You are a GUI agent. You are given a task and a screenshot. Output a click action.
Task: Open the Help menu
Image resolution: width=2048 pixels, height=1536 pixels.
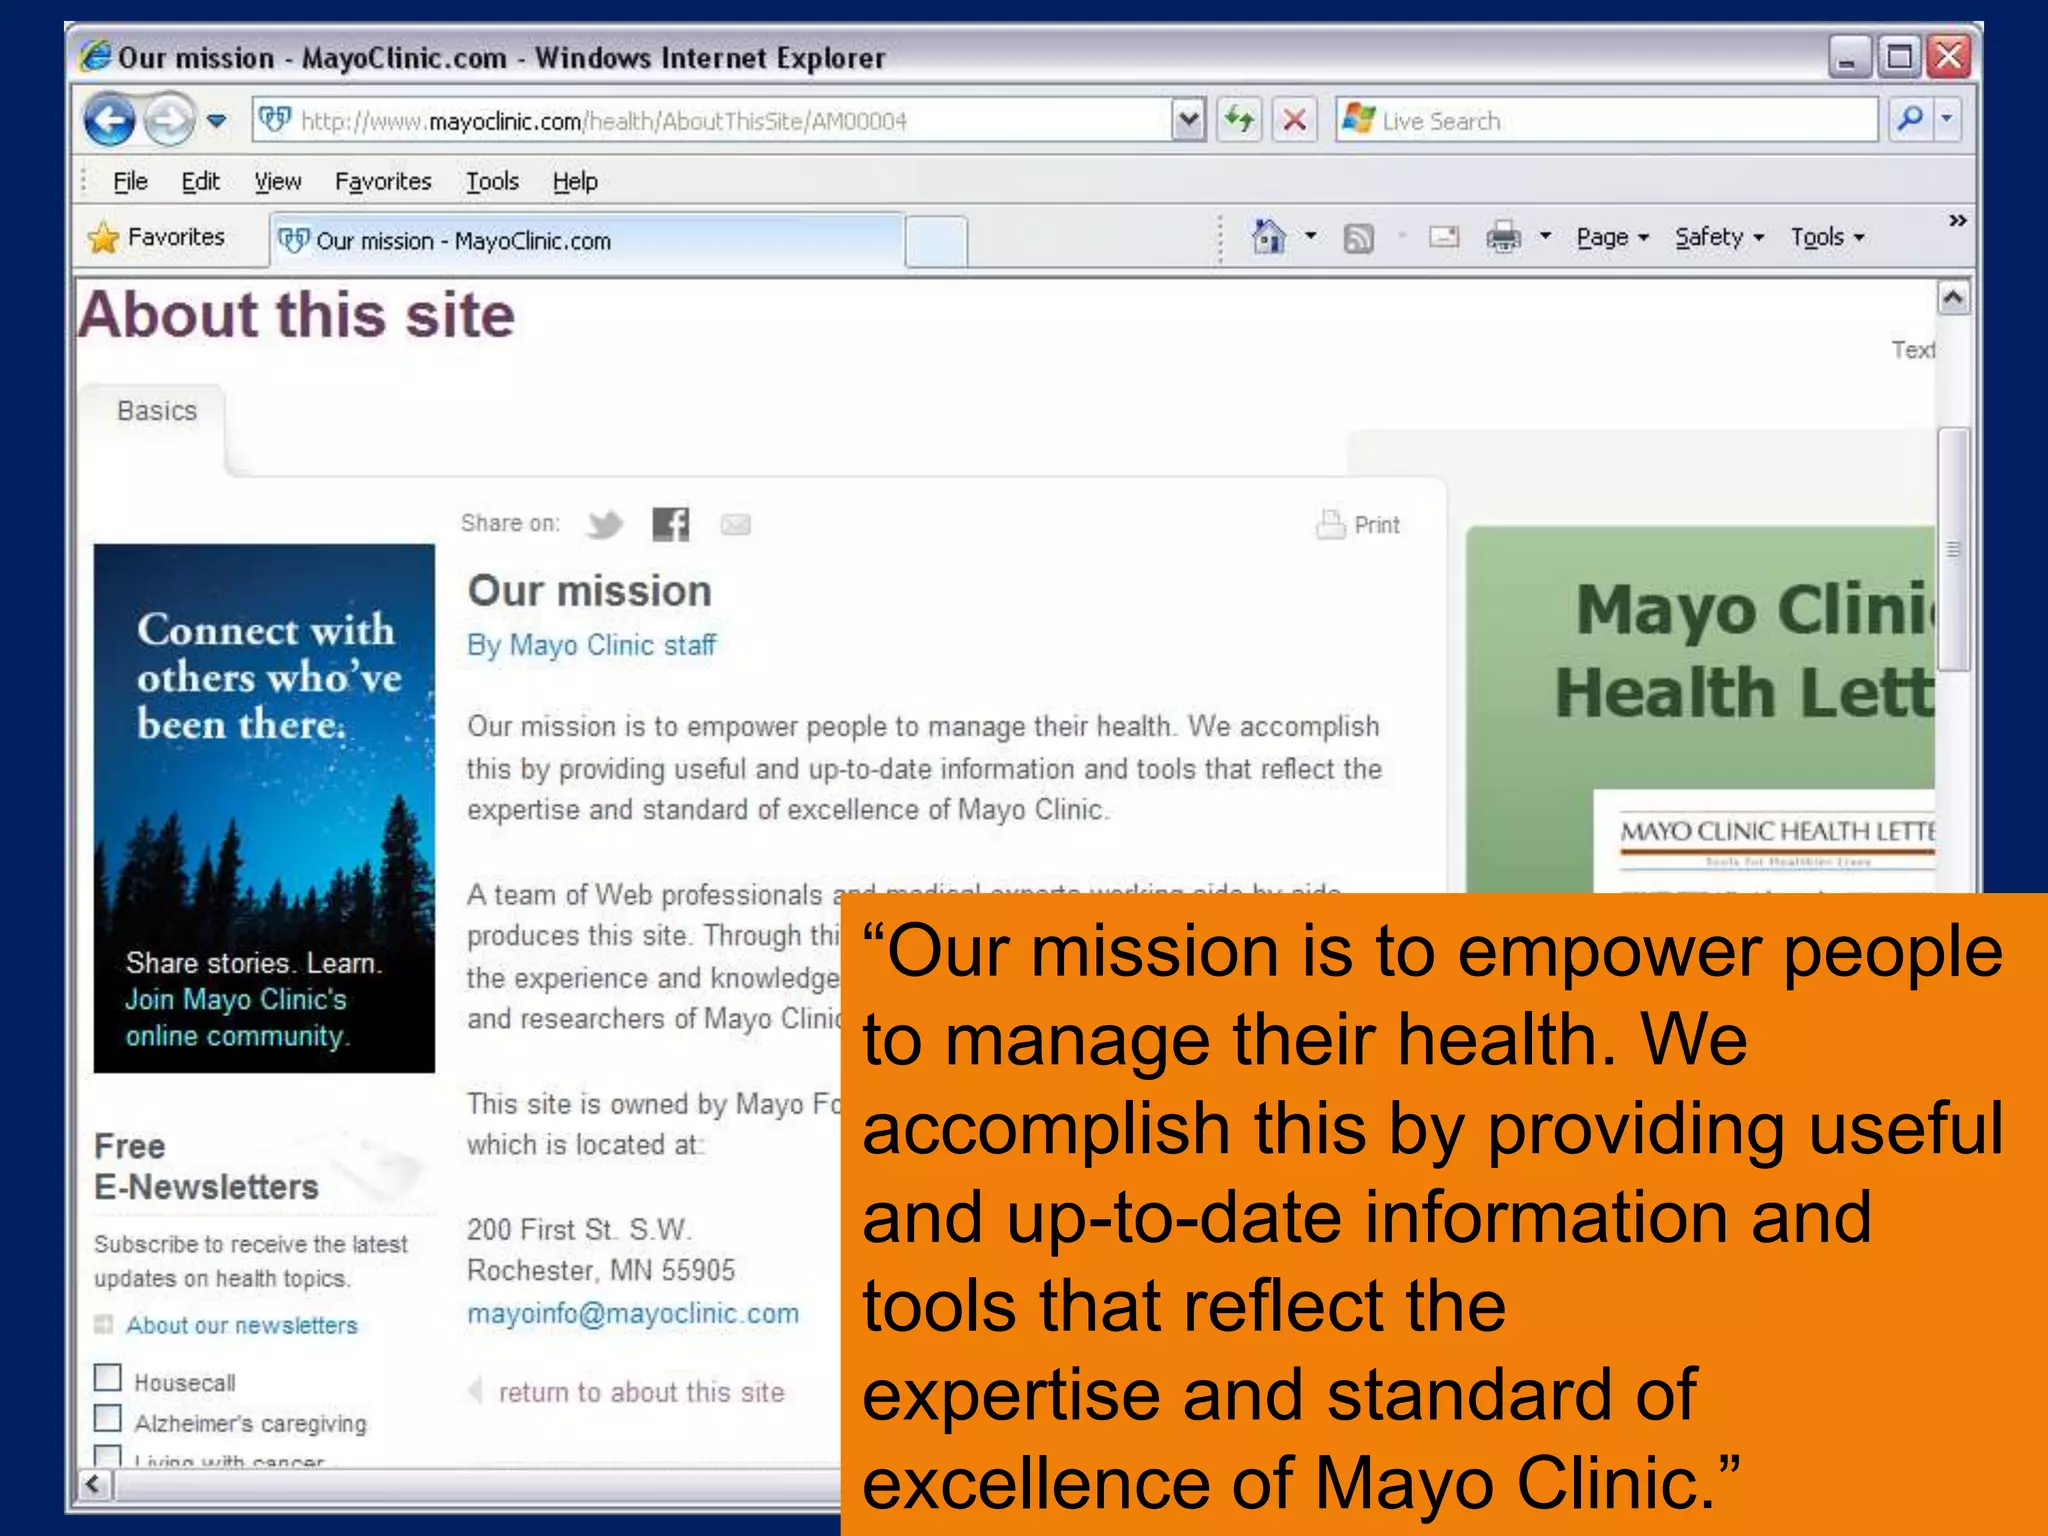click(575, 181)
